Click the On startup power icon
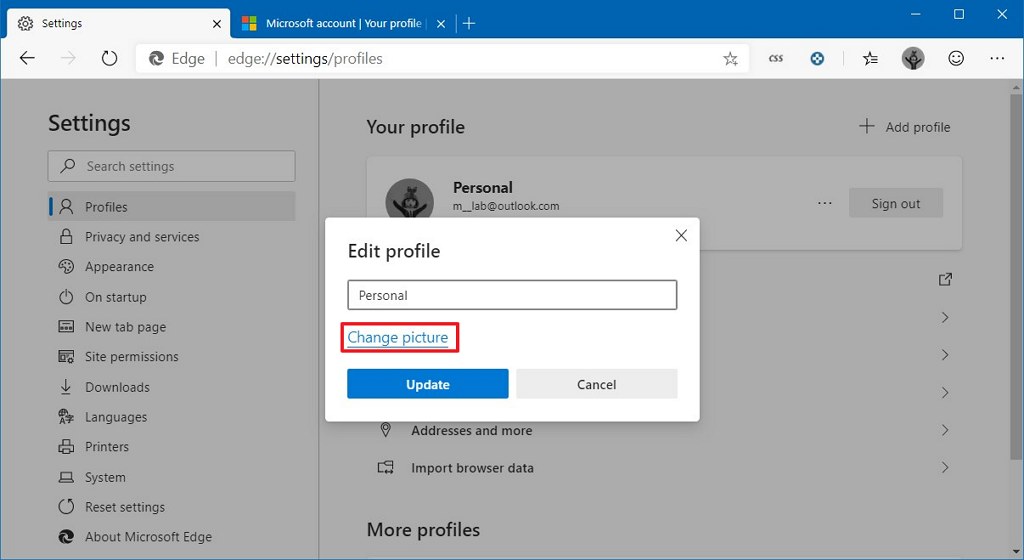Viewport: 1024px width, 560px height. 66,297
